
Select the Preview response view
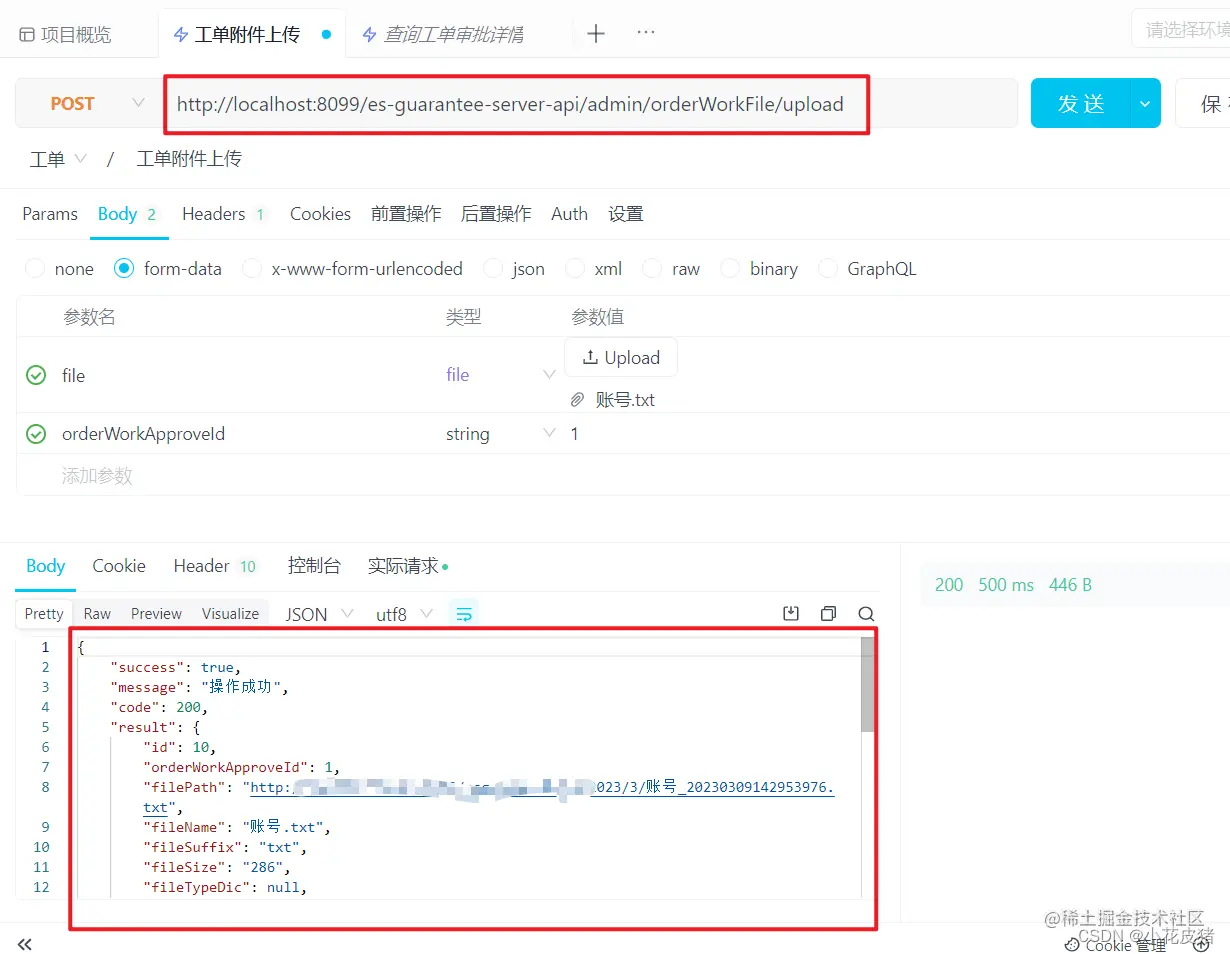pos(156,614)
